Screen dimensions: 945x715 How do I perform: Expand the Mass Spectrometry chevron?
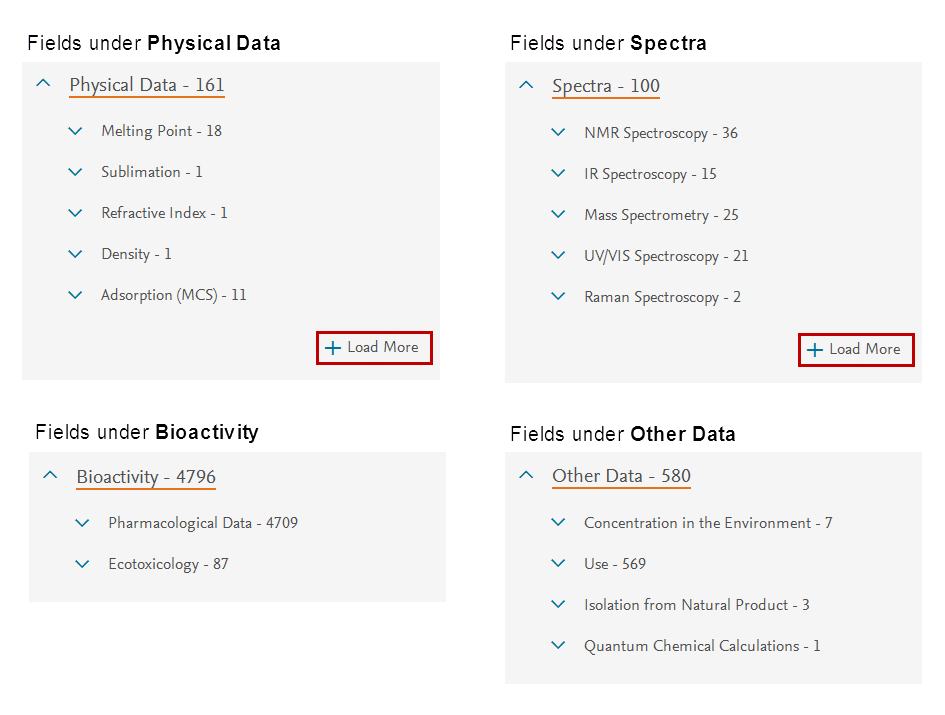pos(558,214)
